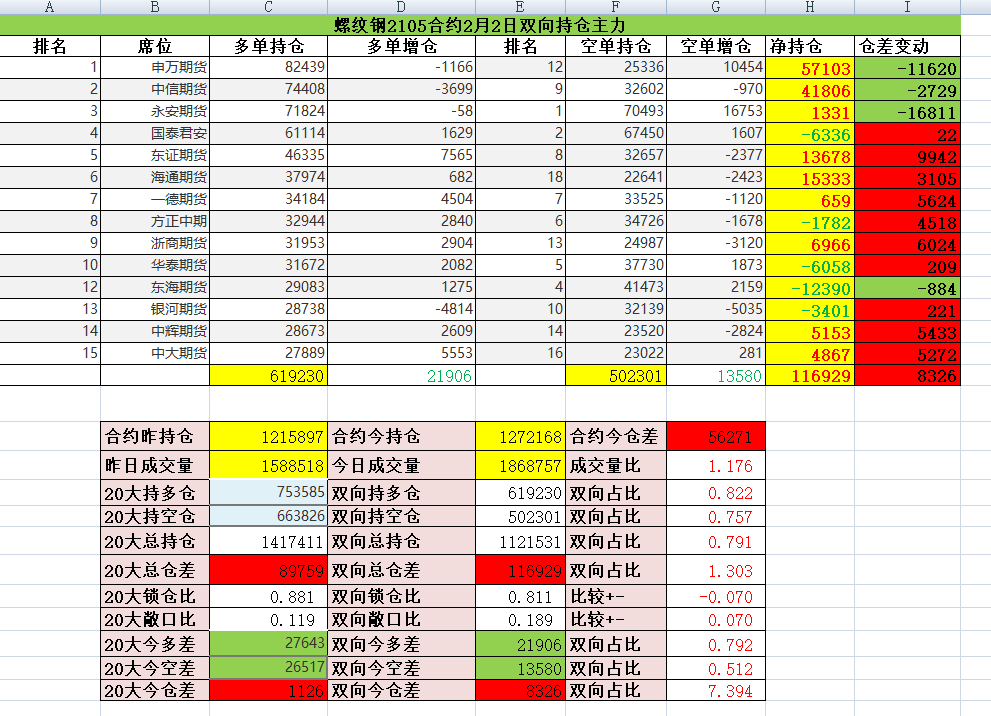Click the 双向今空差 label cell

coord(401,668)
